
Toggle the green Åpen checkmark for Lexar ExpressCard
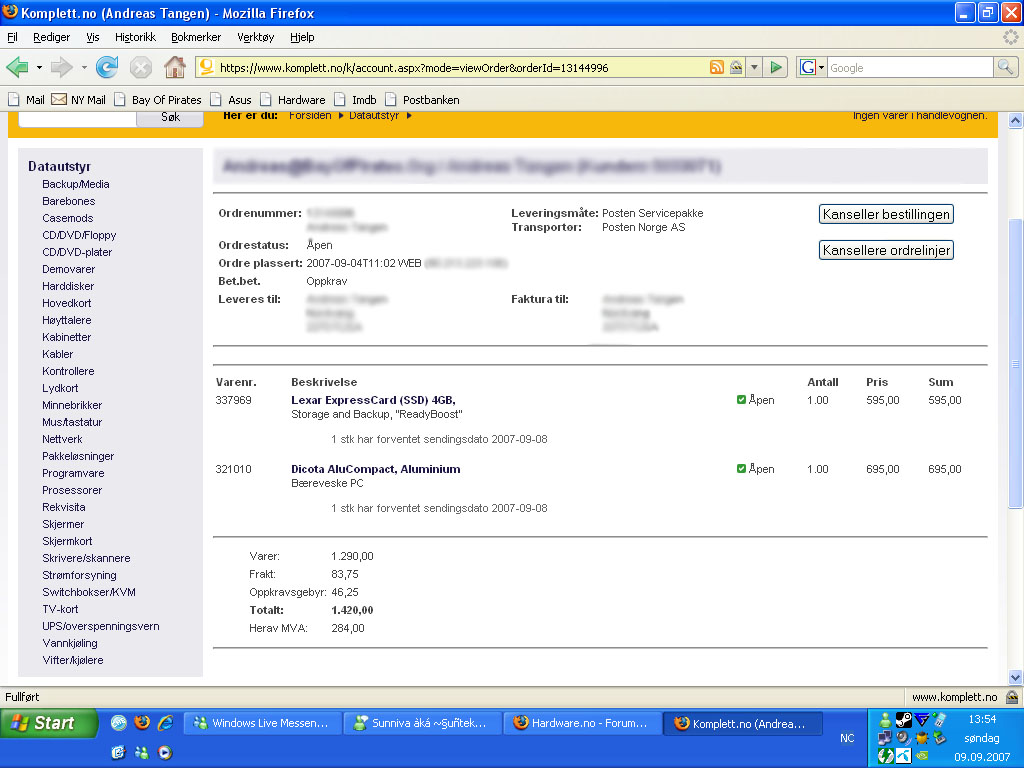click(x=741, y=400)
